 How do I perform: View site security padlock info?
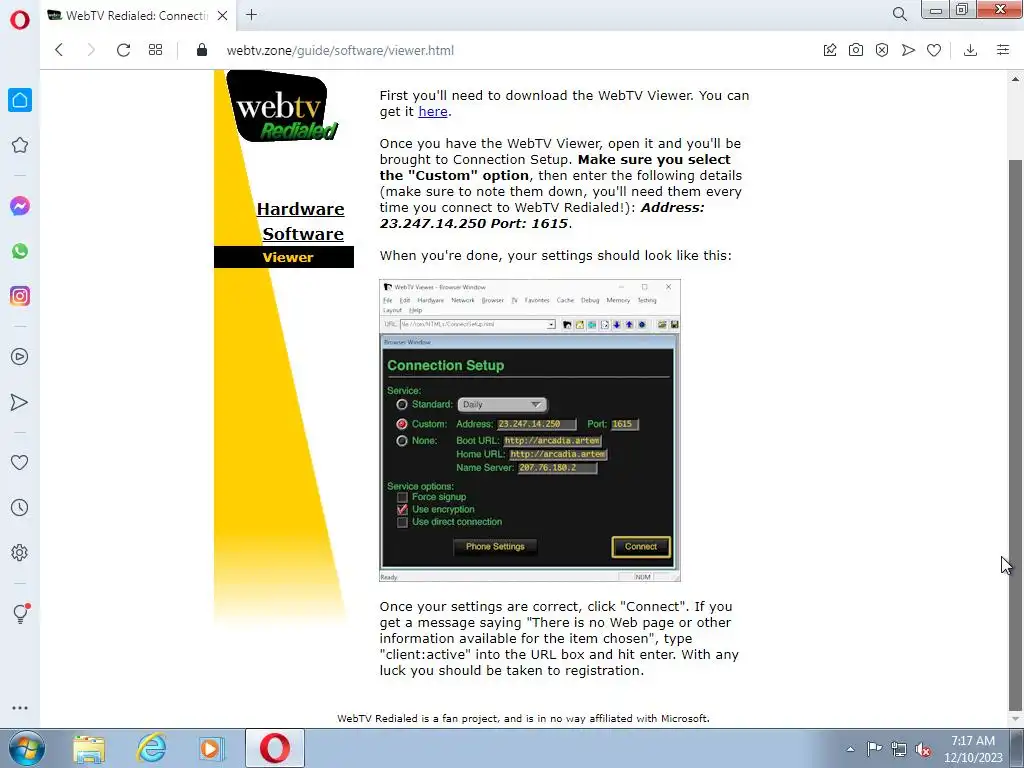pos(202,50)
